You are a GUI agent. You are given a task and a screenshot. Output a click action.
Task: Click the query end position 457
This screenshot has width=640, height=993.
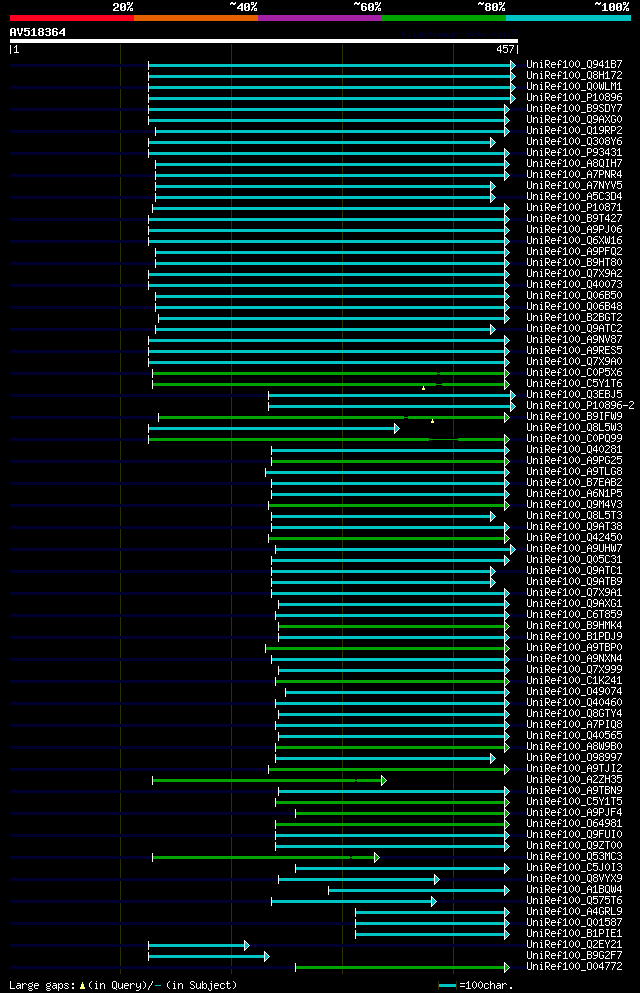click(506, 49)
